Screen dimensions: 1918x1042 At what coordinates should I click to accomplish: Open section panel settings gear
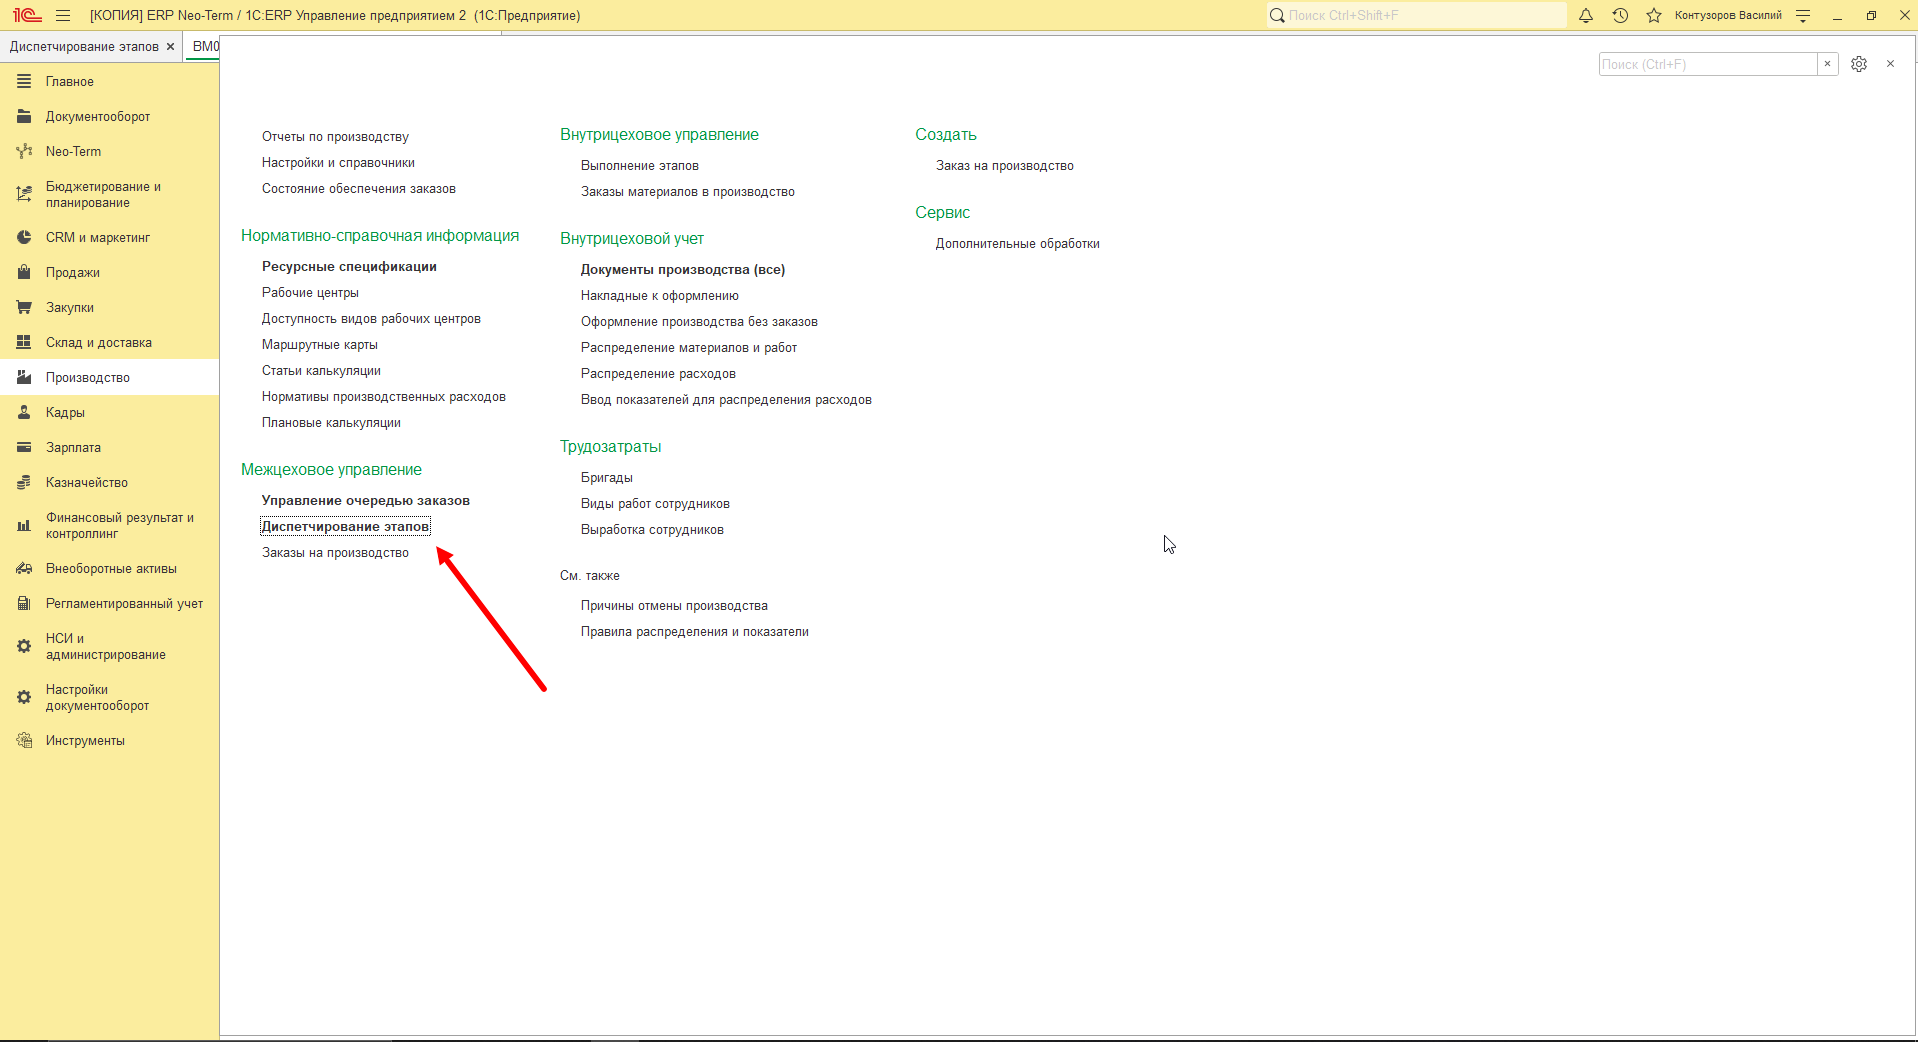[x=1859, y=64]
